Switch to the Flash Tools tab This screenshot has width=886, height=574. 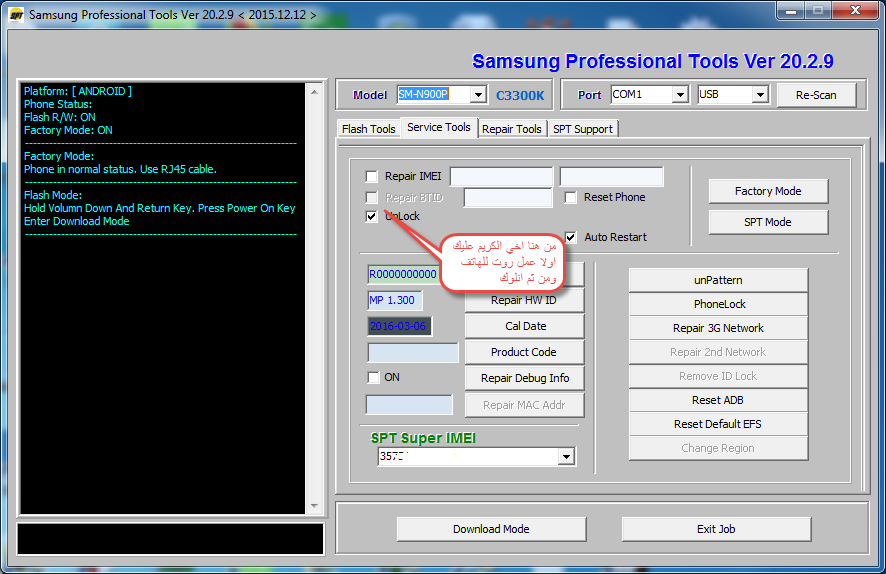coord(368,129)
